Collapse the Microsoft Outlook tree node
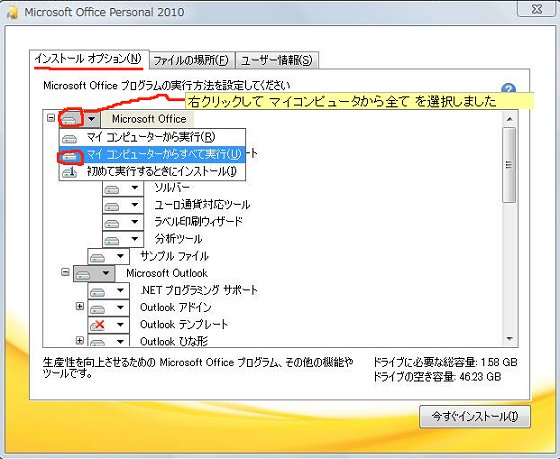The image size is (560, 459). click(65, 273)
